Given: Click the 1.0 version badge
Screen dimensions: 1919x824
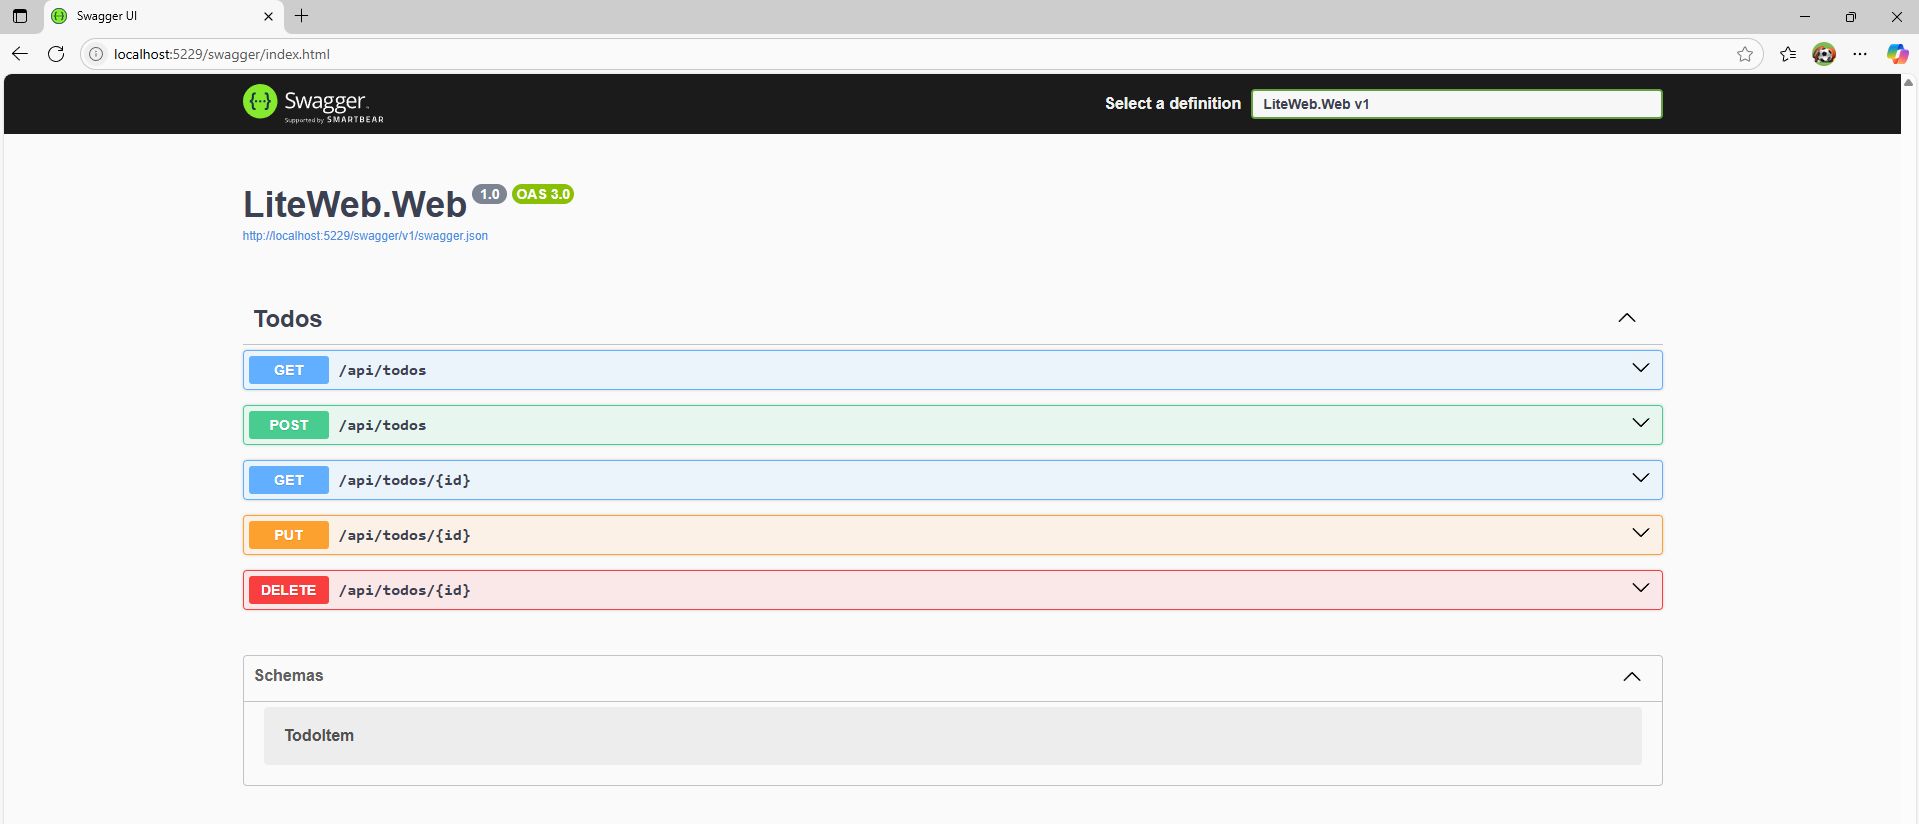Looking at the screenshot, I should (x=489, y=194).
